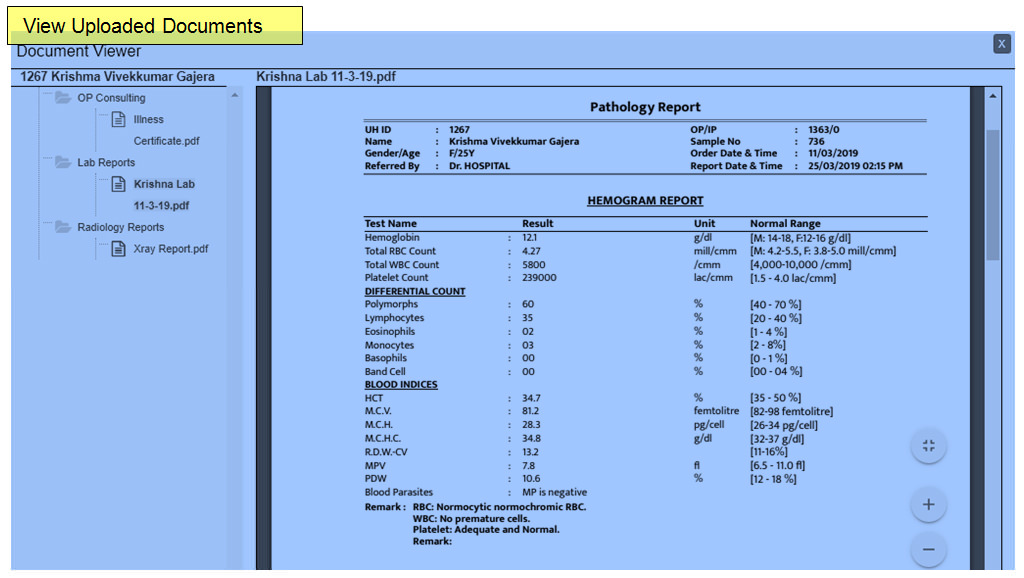Select the Lab Reports tree node
The height and width of the screenshot is (578, 1024).
tap(106, 163)
